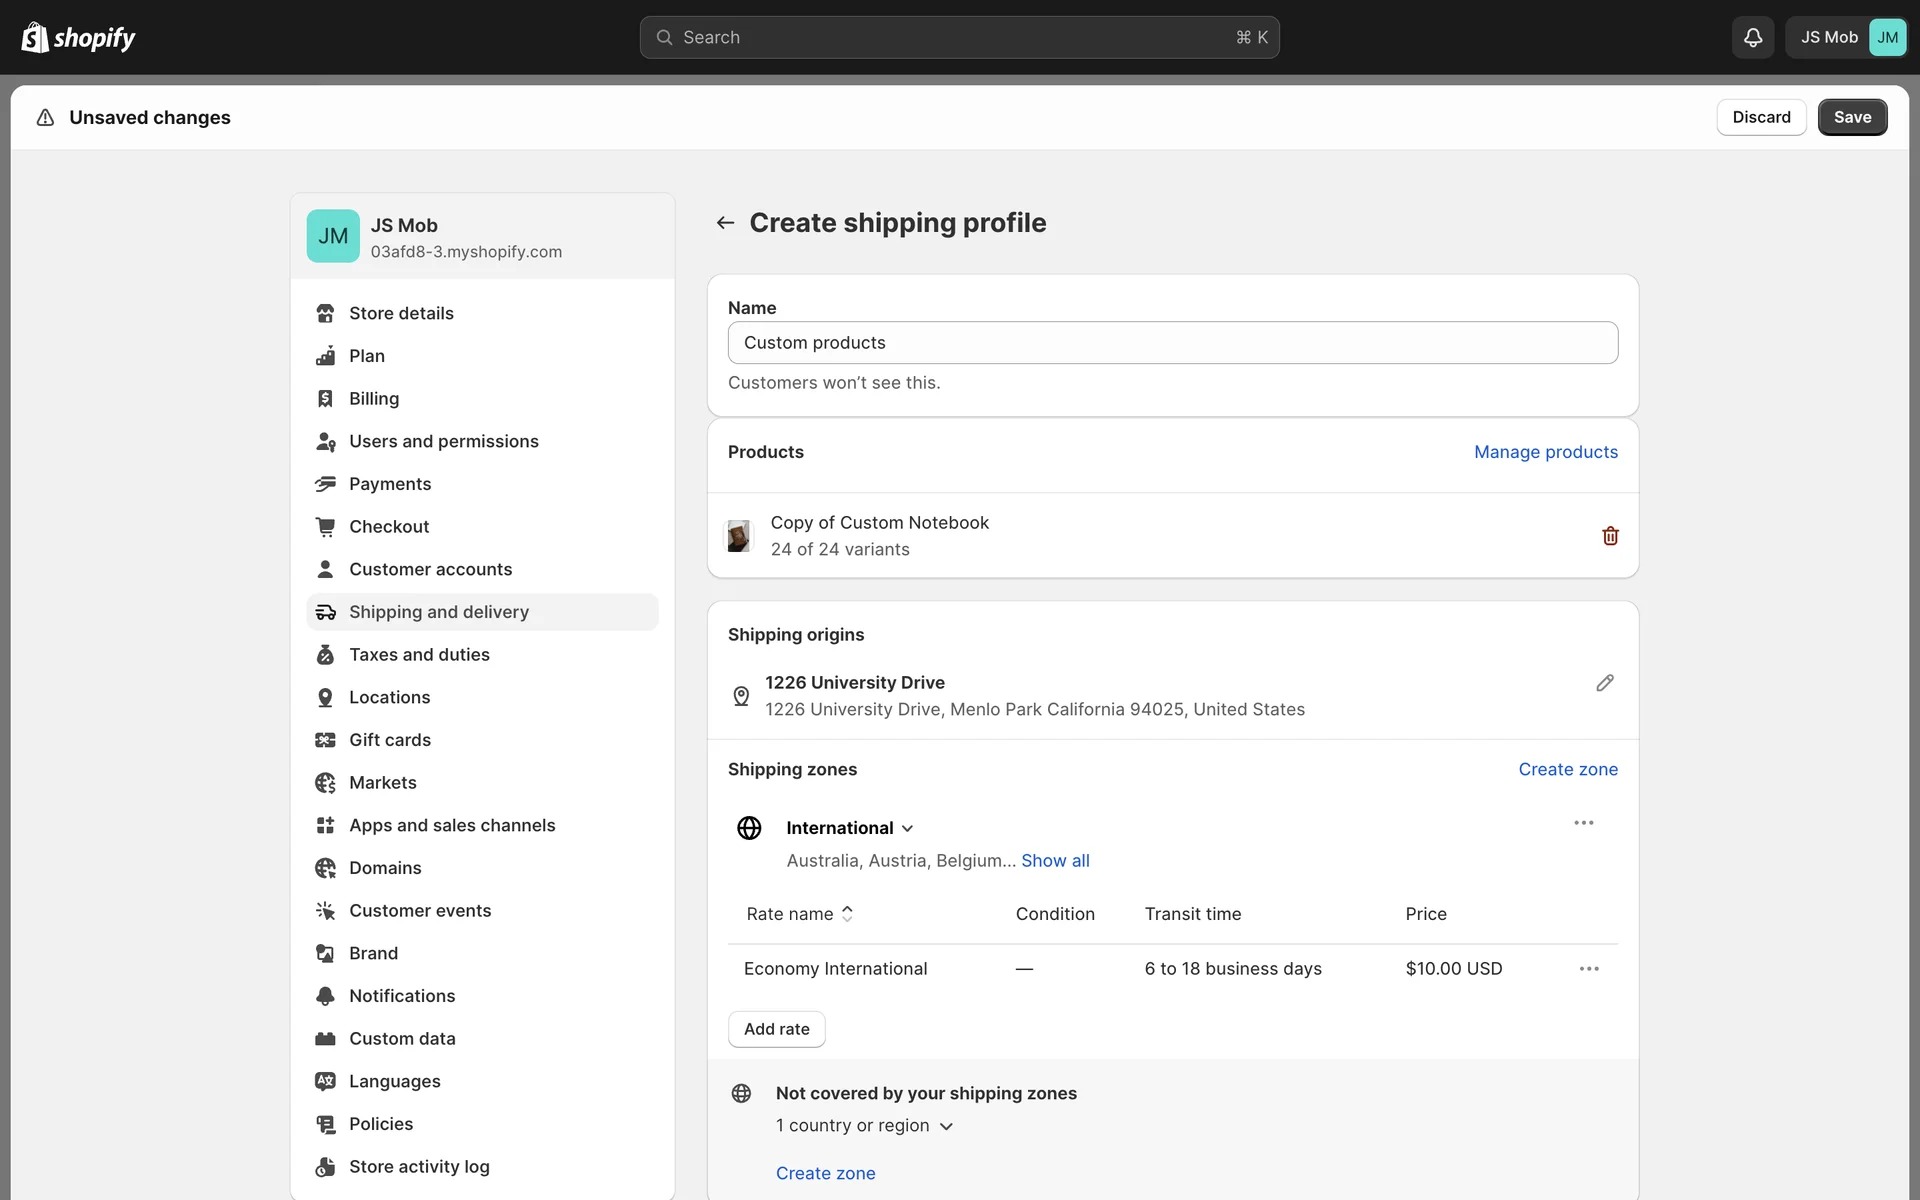
Task: Open JS Mob account menu
Action: click(x=1846, y=37)
